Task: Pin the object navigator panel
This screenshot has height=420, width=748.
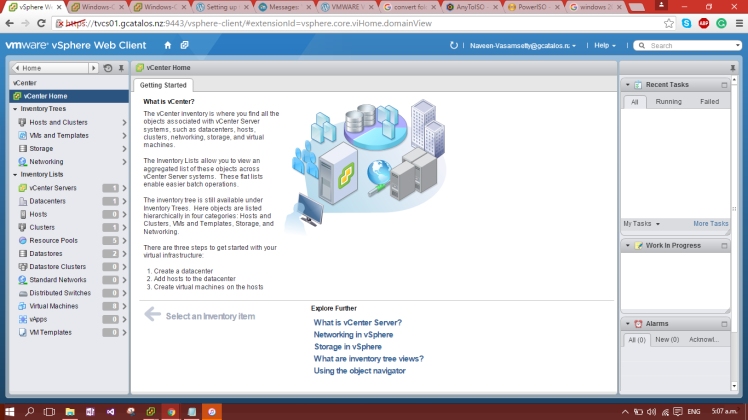Action: (121, 68)
